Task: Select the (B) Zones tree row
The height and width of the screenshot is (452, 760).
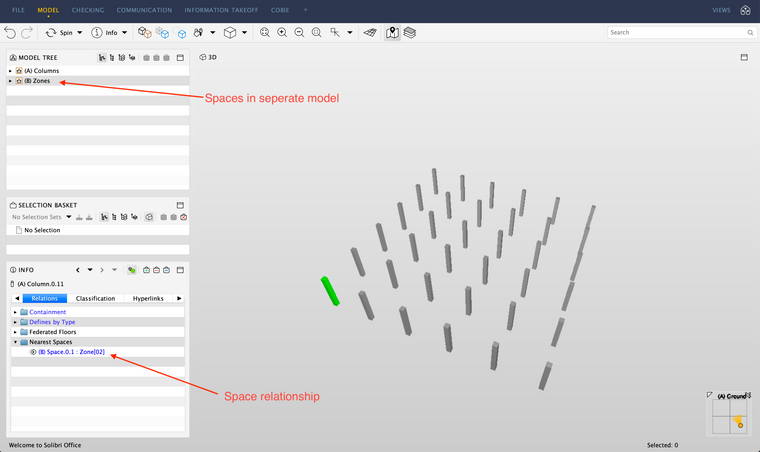Action: (x=97, y=81)
